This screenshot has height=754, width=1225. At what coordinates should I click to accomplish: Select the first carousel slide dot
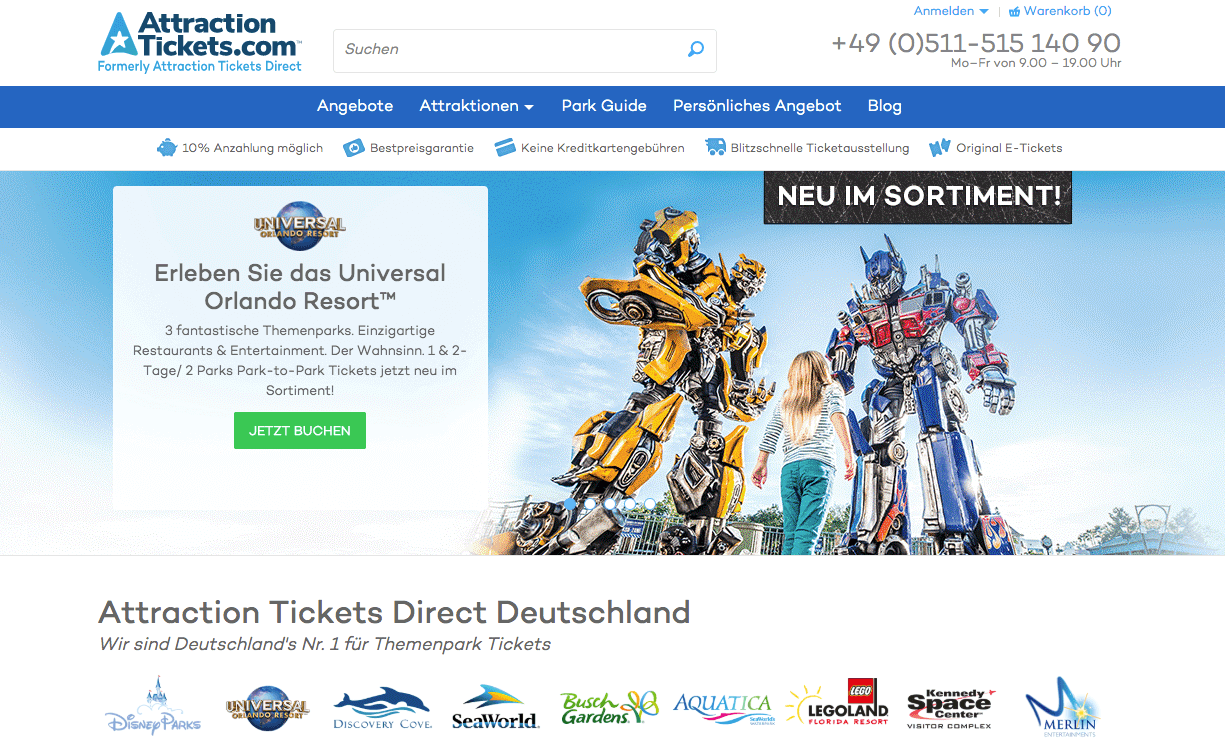(570, 504)
